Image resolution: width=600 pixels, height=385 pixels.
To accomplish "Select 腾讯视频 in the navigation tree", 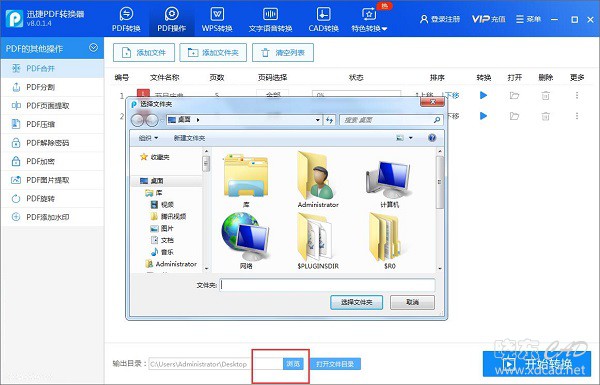I will [x=168, y=217].
